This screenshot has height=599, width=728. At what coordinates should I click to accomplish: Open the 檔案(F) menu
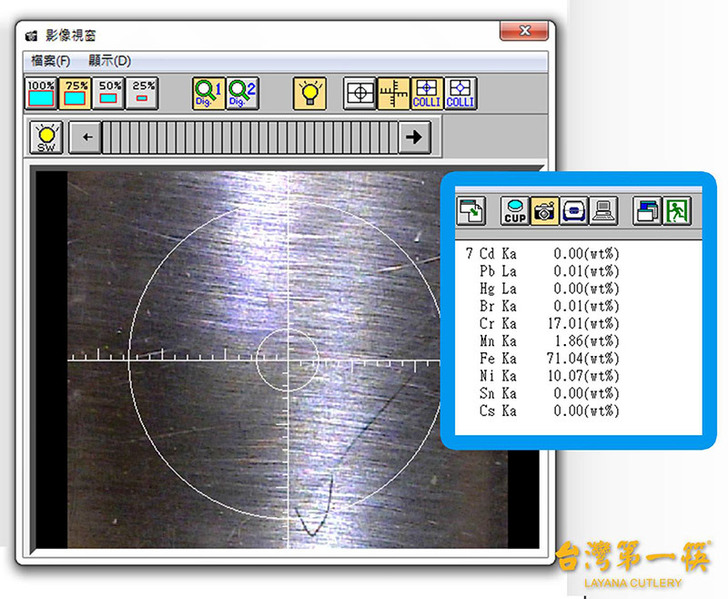pos(49,61)
